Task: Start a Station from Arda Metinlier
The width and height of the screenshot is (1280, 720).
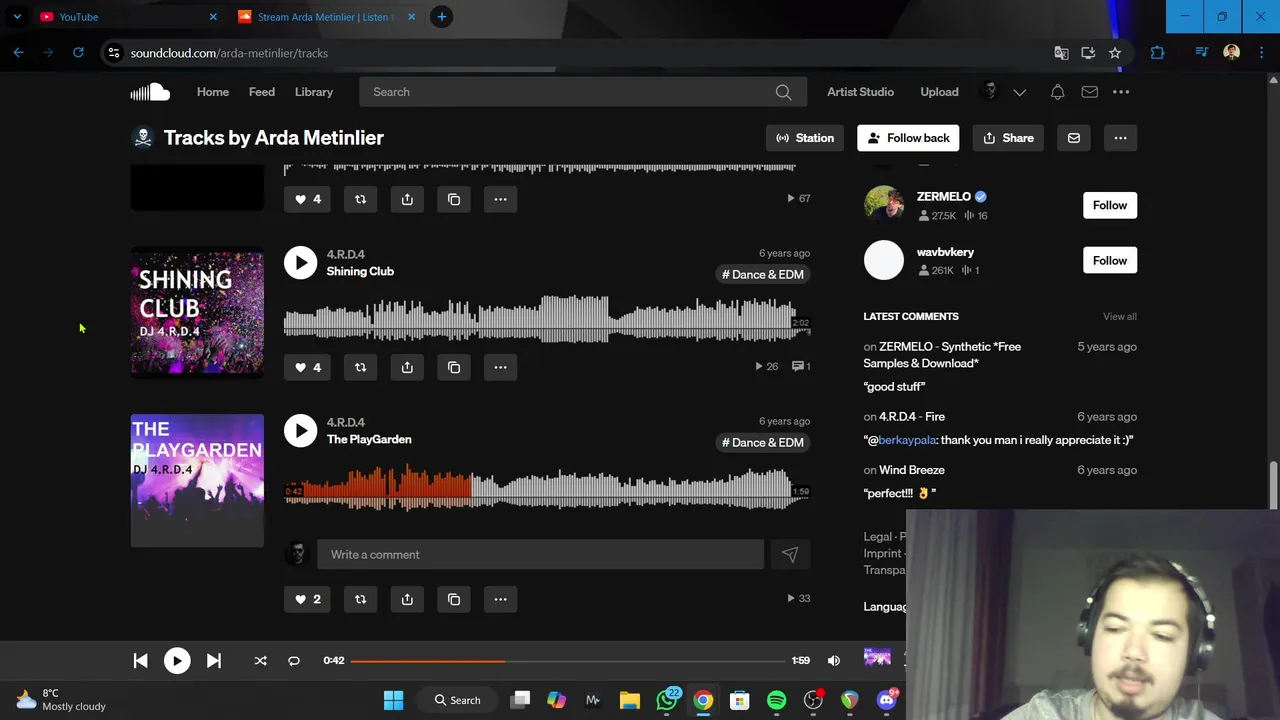Action: tap(805, 138)
